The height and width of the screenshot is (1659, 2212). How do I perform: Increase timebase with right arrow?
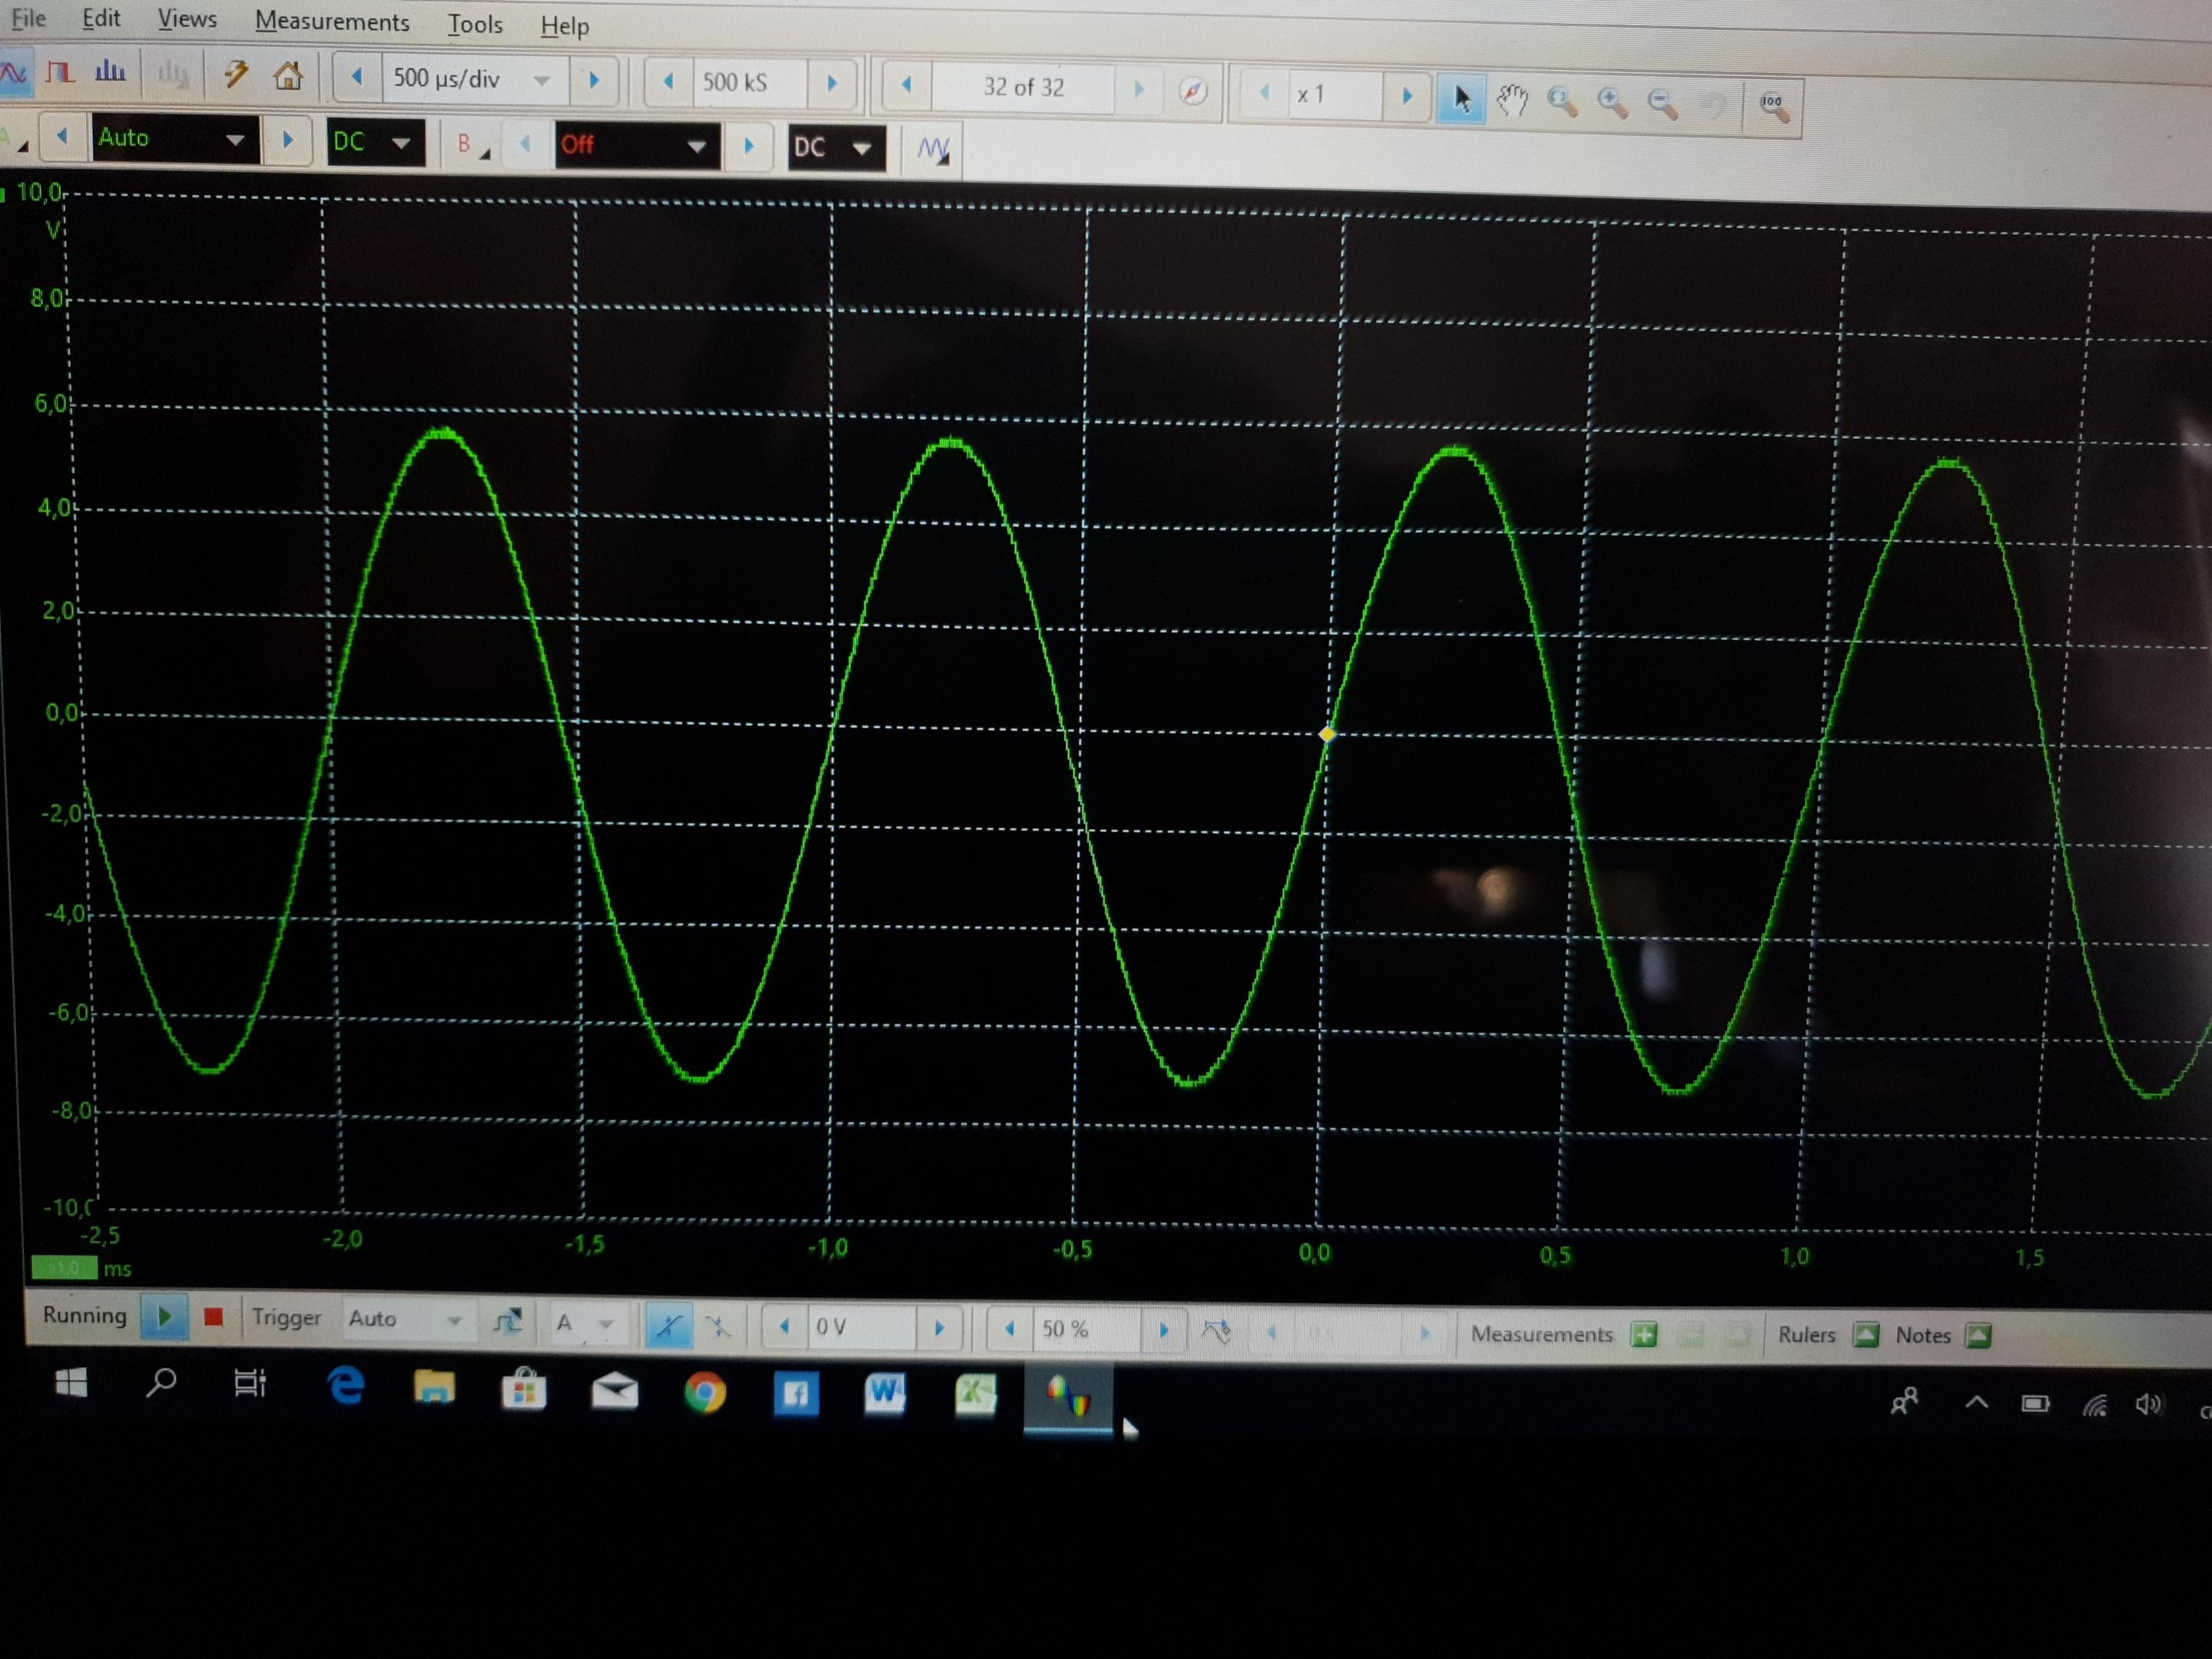594,81
